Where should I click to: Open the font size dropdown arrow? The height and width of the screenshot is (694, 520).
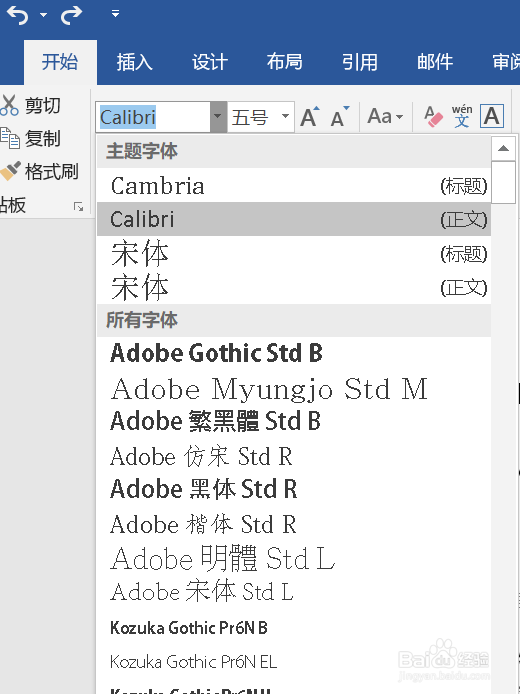point(285,117)
